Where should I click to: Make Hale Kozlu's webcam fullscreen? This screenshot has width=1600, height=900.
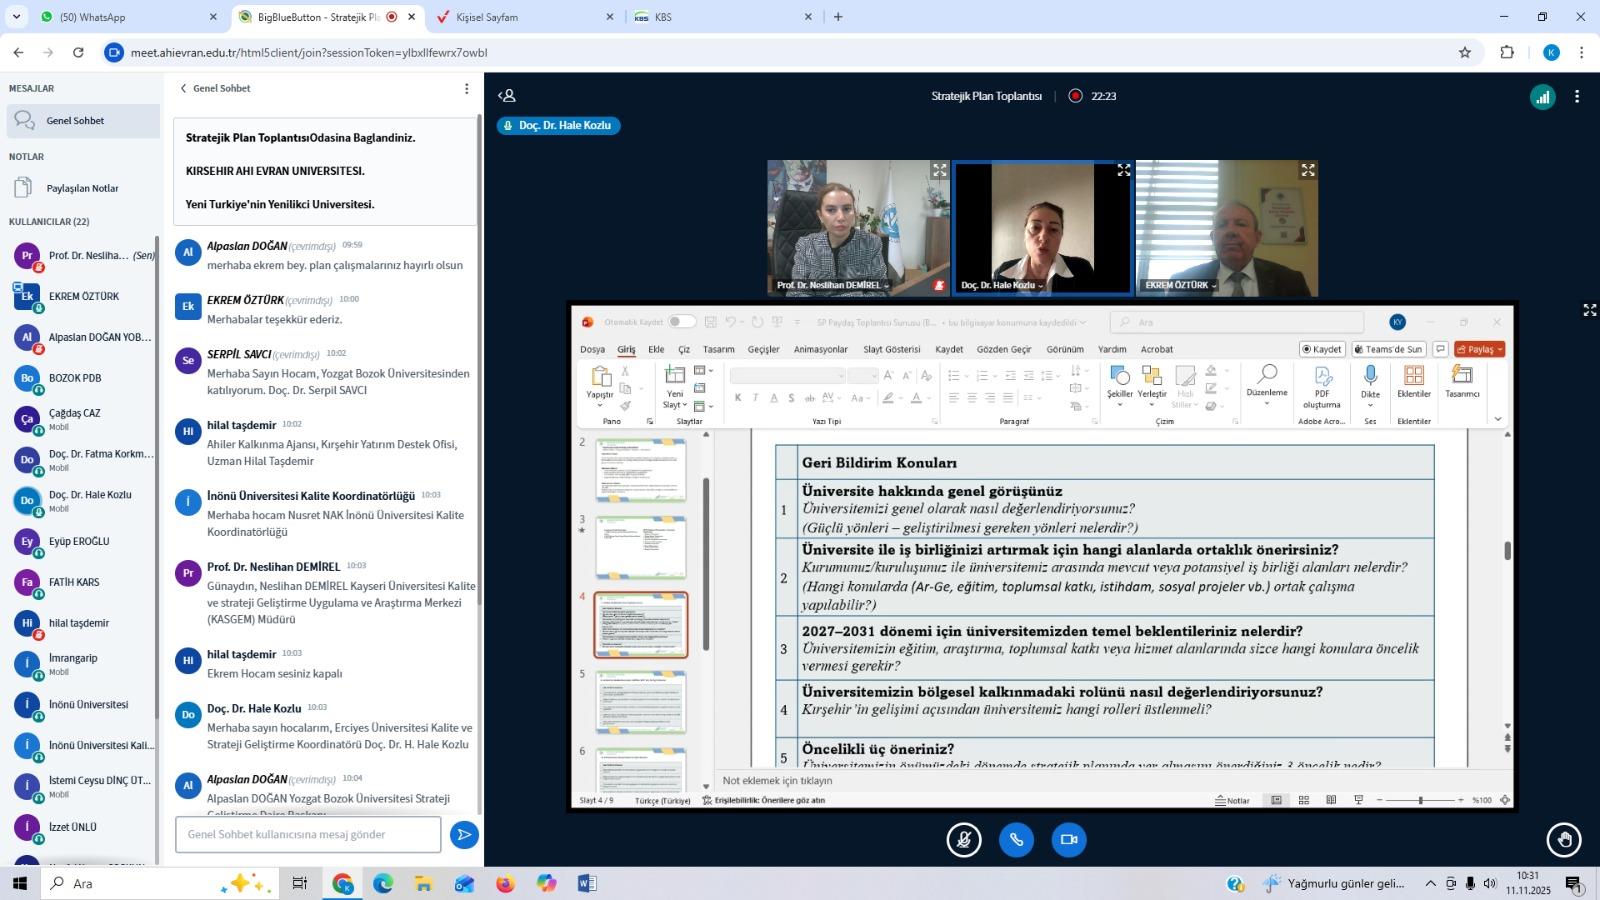[1123, 171]
